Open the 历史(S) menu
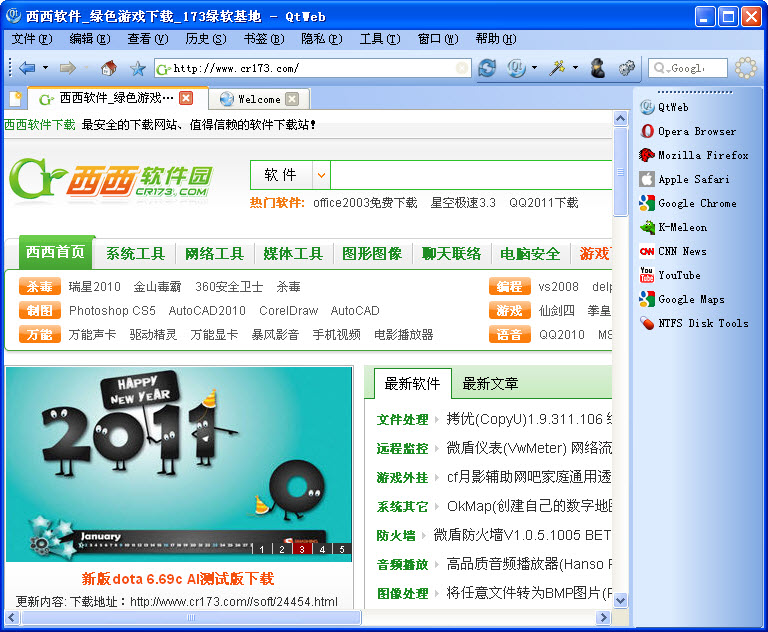This screenshot has width=768, height=632. [x=206, y=39]
